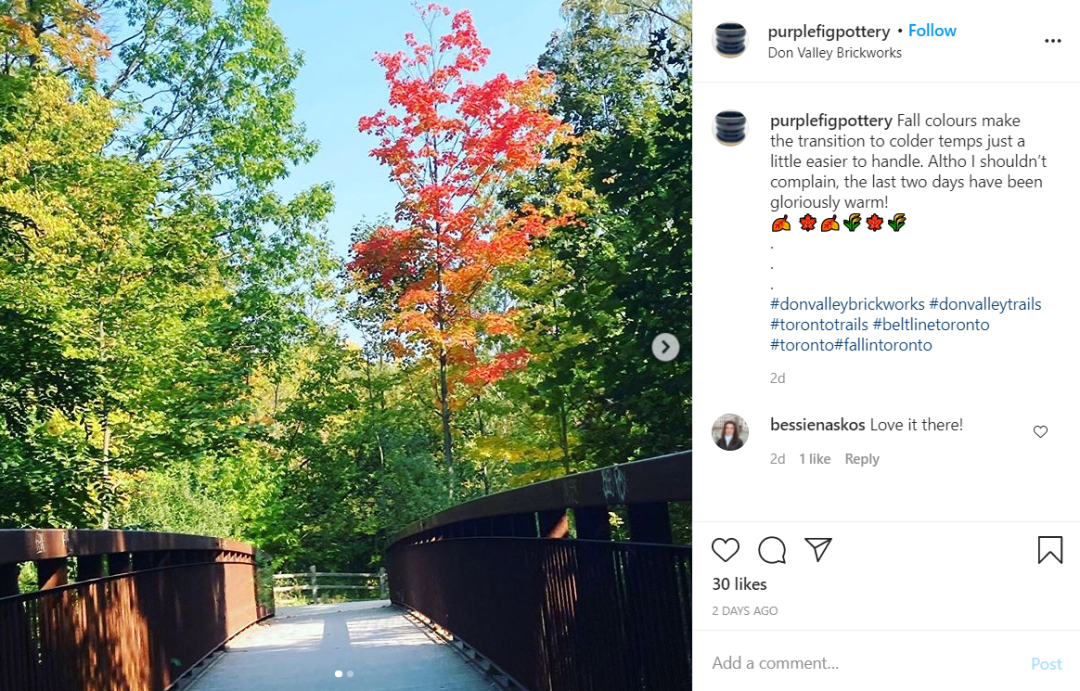Open #fallintoronto hashtag
Viewport: 1080px width, 691px height.
pyautogui.click(x=883, y=344)
